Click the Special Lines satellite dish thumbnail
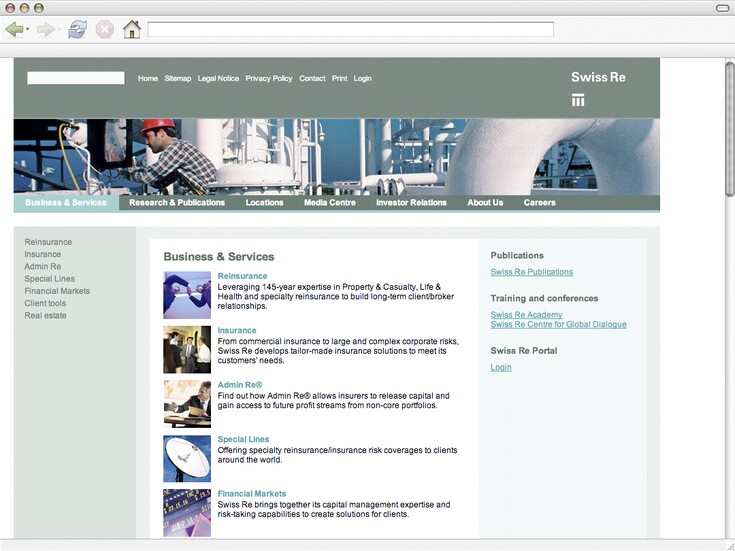 tap(187, 459)
